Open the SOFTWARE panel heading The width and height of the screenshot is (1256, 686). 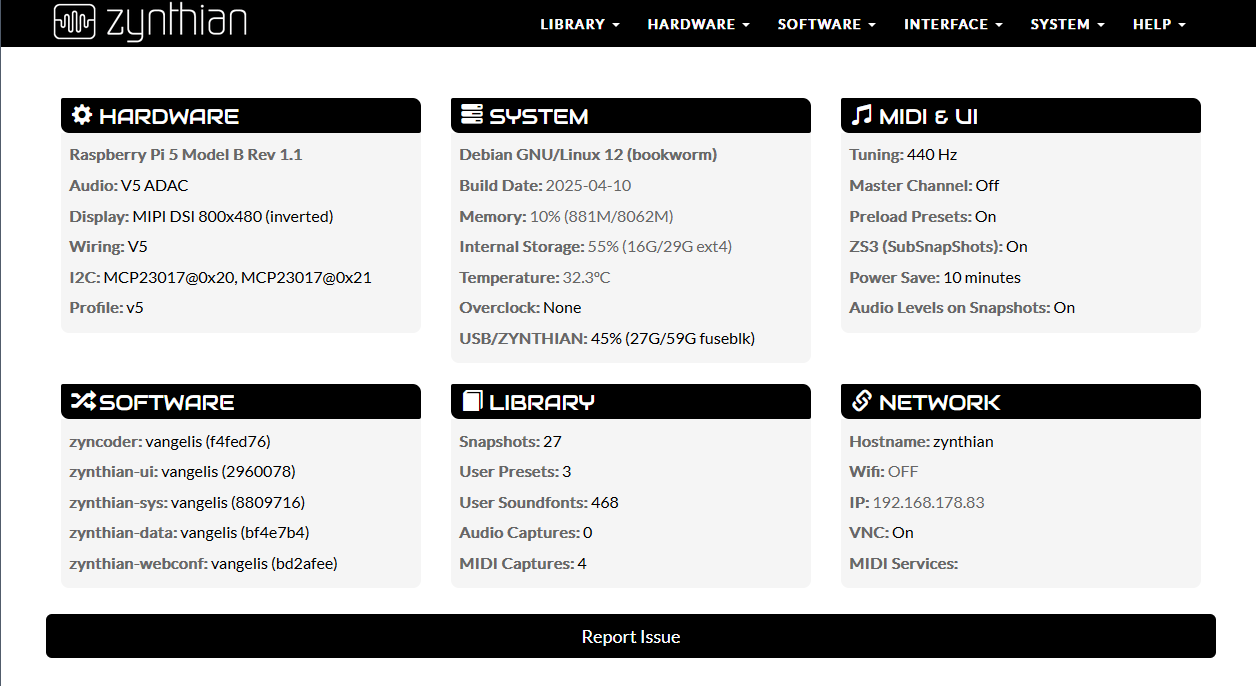[x=241, y=401]
